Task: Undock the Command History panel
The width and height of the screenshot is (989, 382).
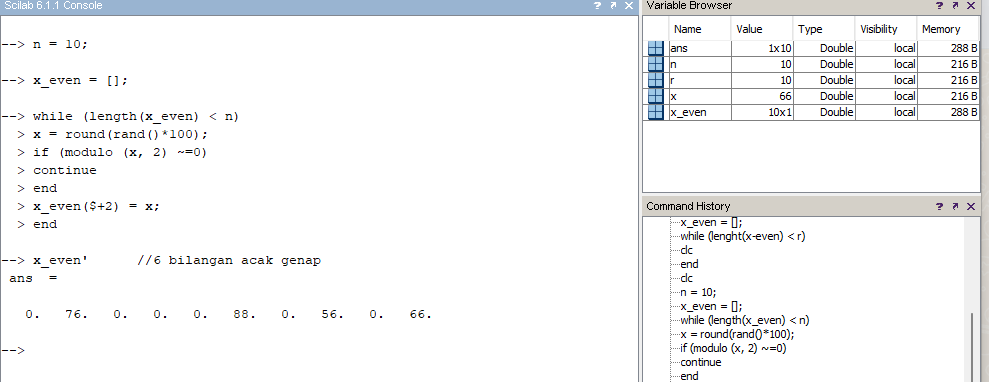Action: tap(955, 207)
